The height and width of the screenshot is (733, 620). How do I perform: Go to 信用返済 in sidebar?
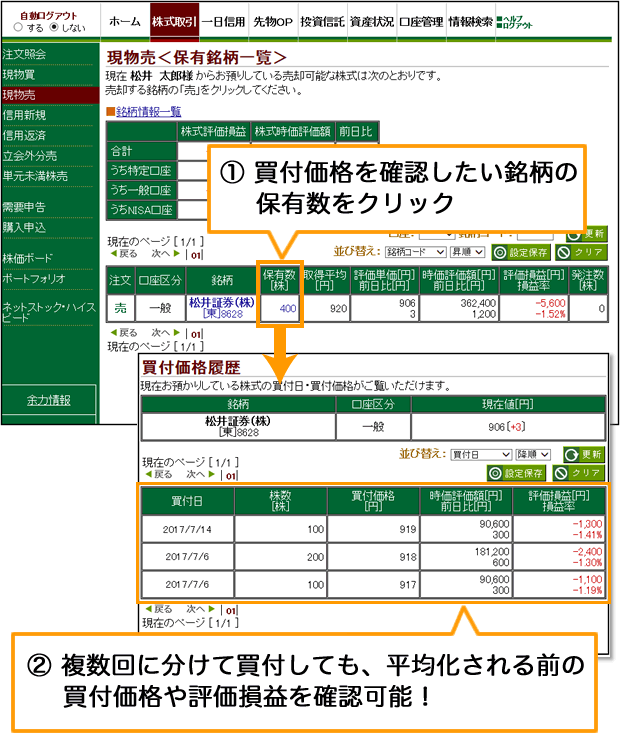[x=24, y=136]
